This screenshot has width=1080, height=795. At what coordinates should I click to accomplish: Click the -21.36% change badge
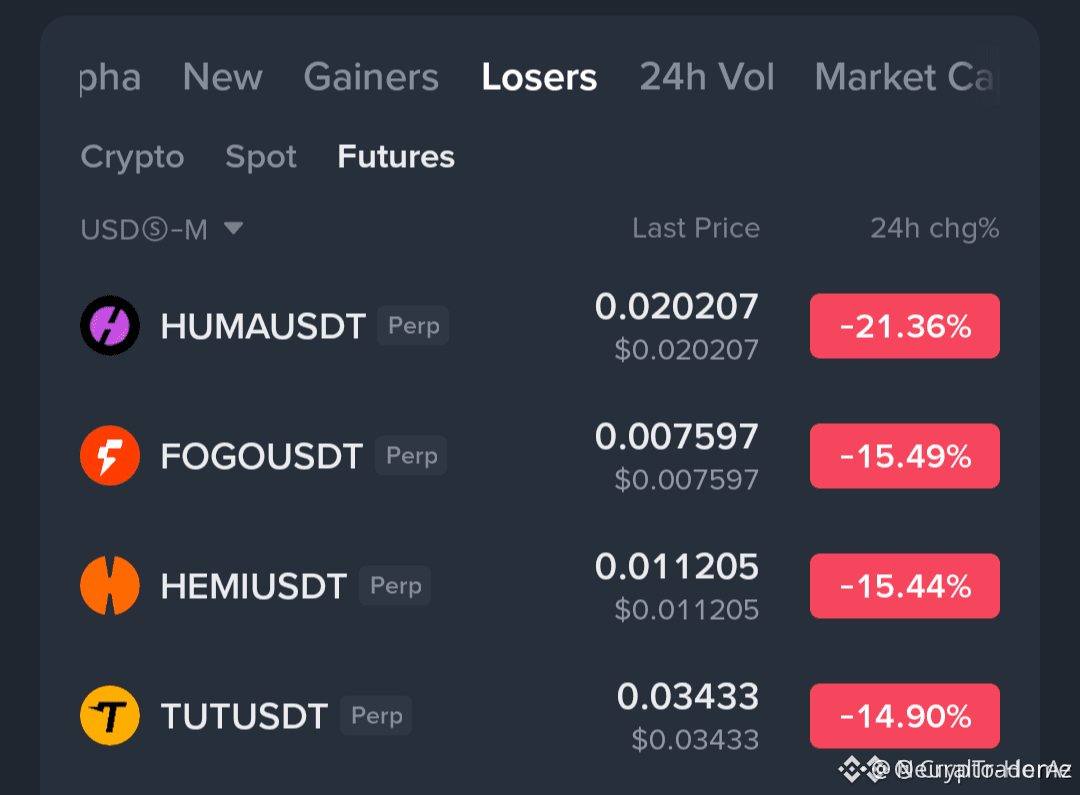click(904, 326)
